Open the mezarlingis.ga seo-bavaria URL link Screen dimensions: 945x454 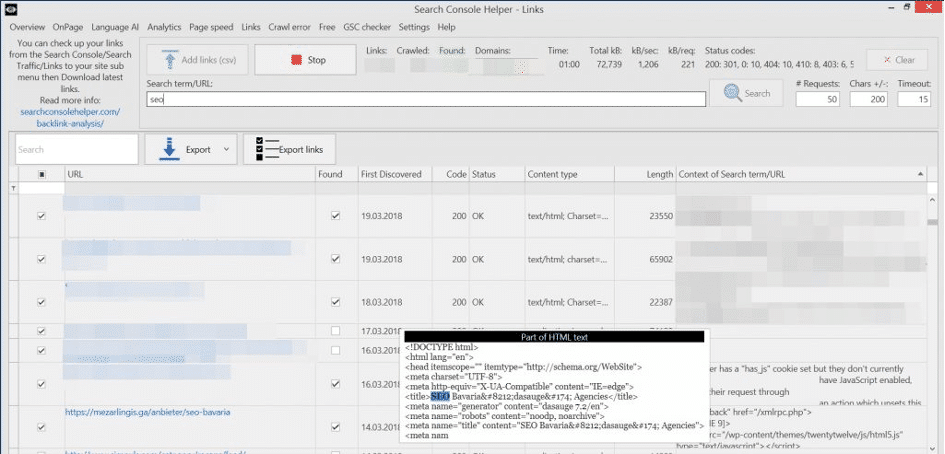tap(148, 412)
